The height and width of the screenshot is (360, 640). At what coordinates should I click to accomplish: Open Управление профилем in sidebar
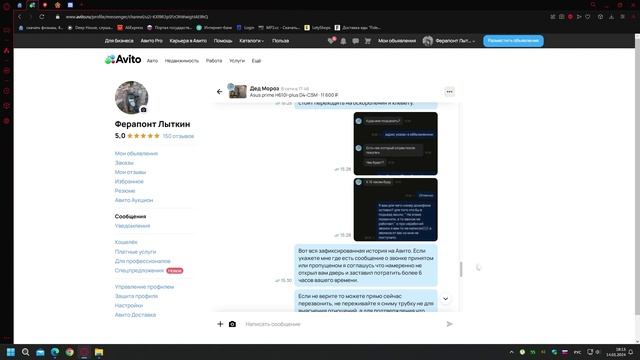144,287
